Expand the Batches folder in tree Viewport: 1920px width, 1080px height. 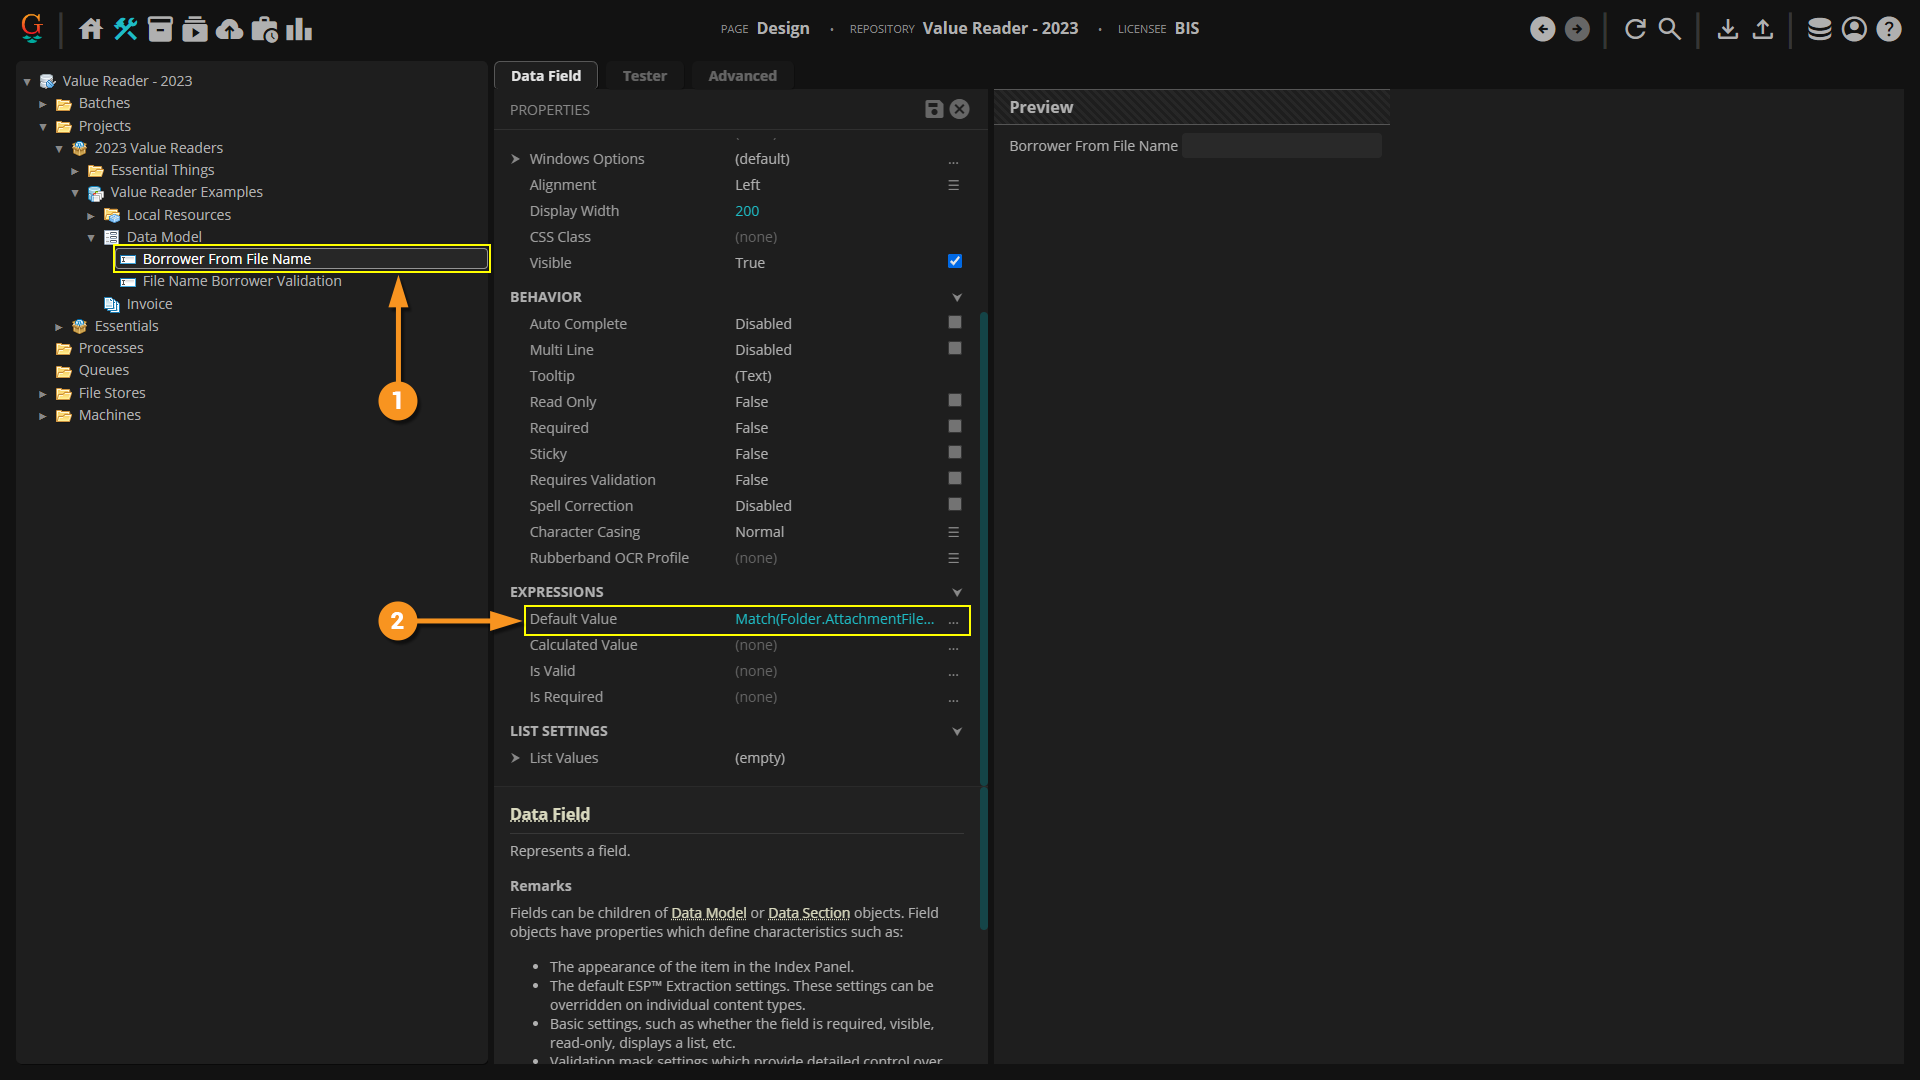(43, 104)
